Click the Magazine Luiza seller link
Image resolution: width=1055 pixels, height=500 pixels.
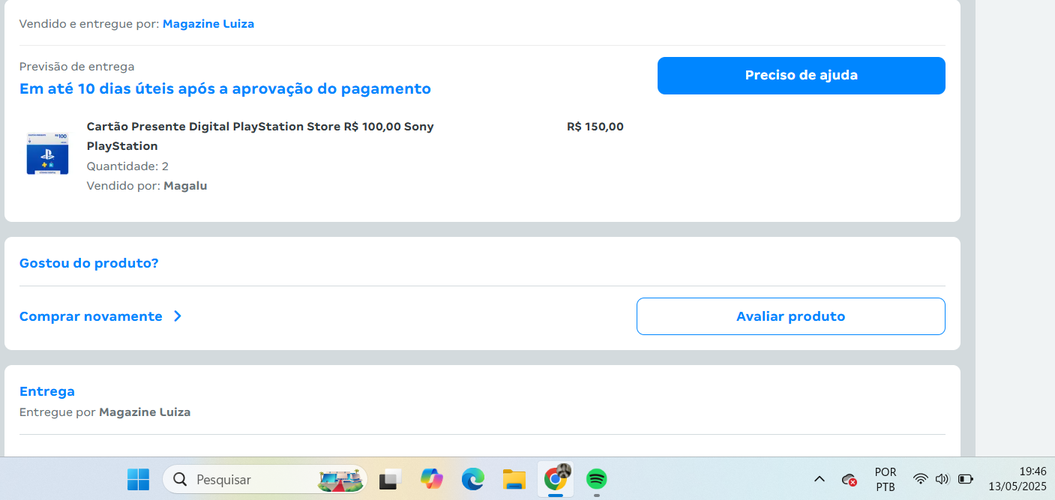tap(208, 24)
